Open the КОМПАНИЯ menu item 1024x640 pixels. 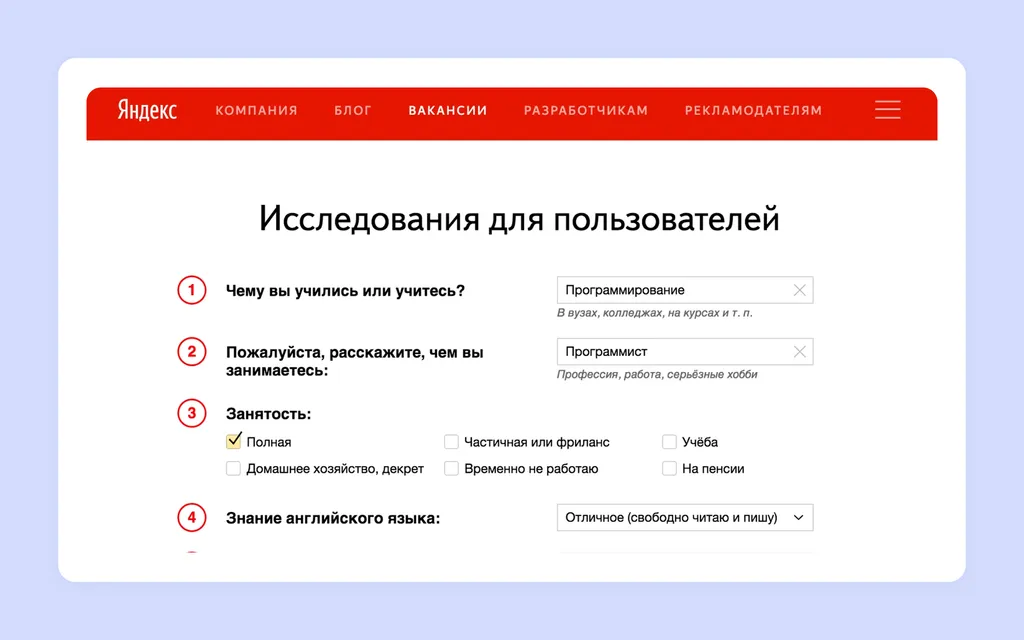click(x=256, y=110)
